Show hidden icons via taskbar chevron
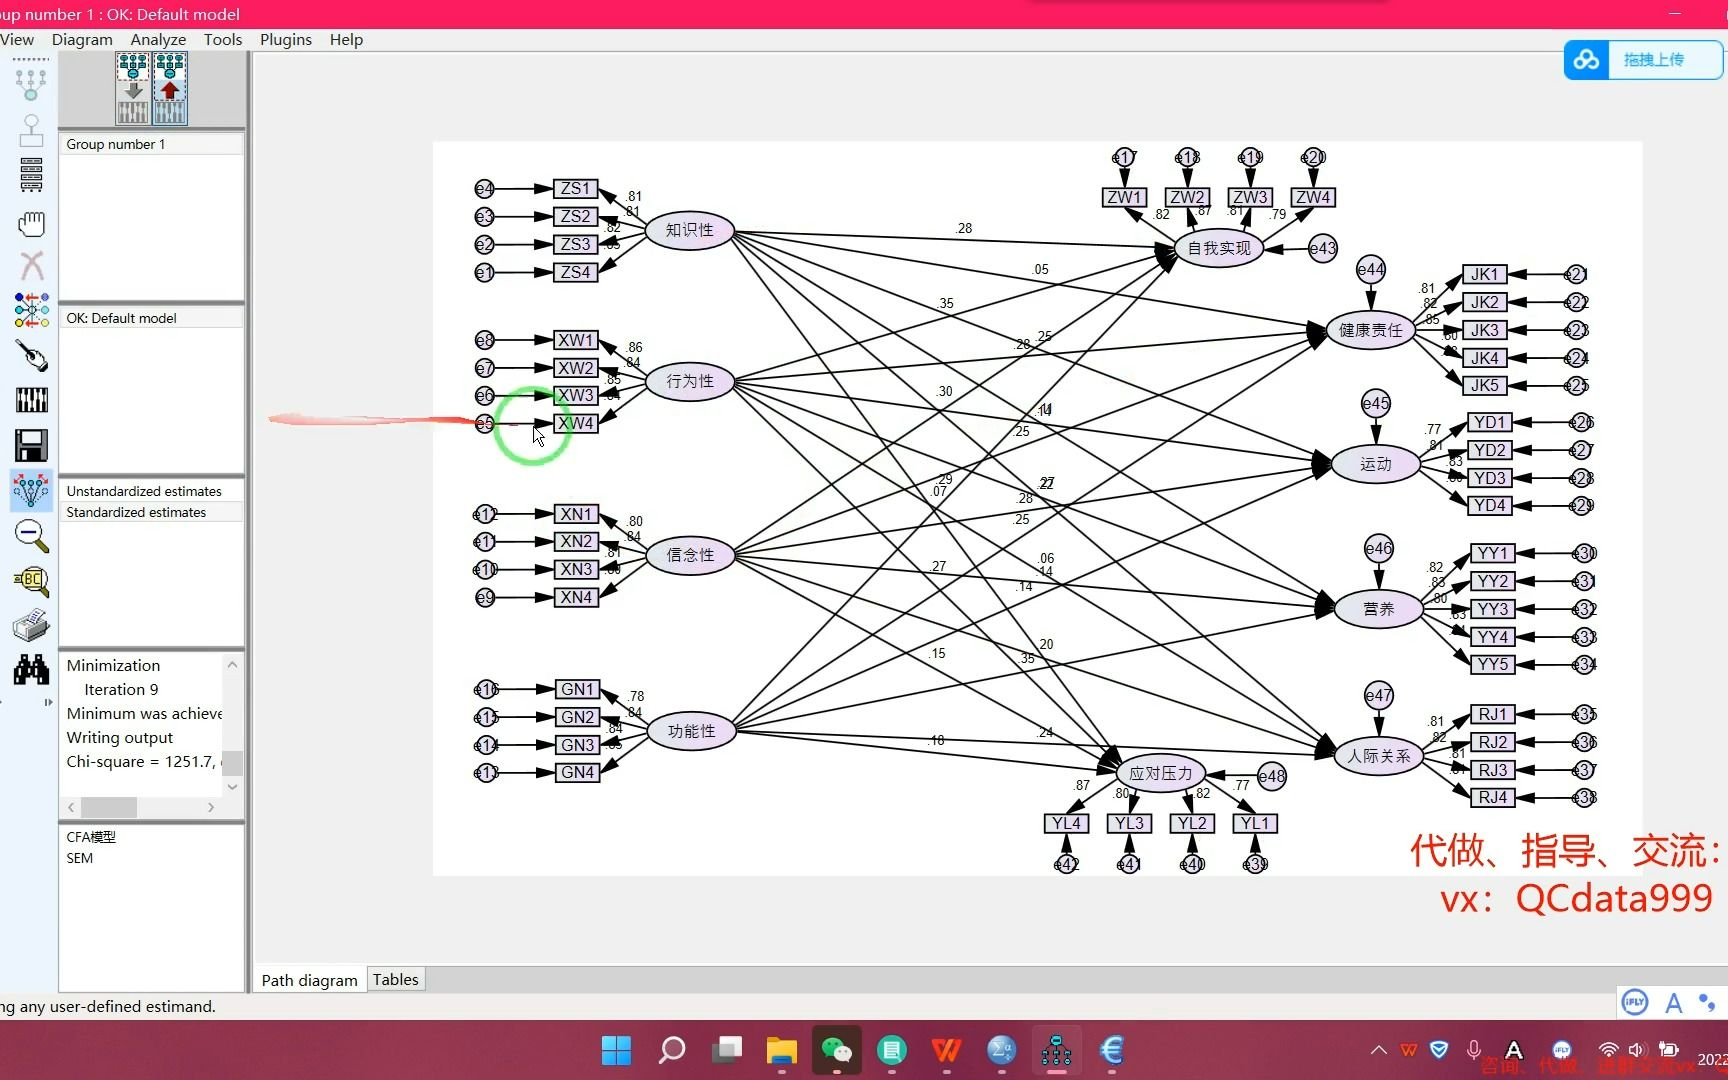The height and width of the screenshot is (1080, 1728). [1378, 1050]
